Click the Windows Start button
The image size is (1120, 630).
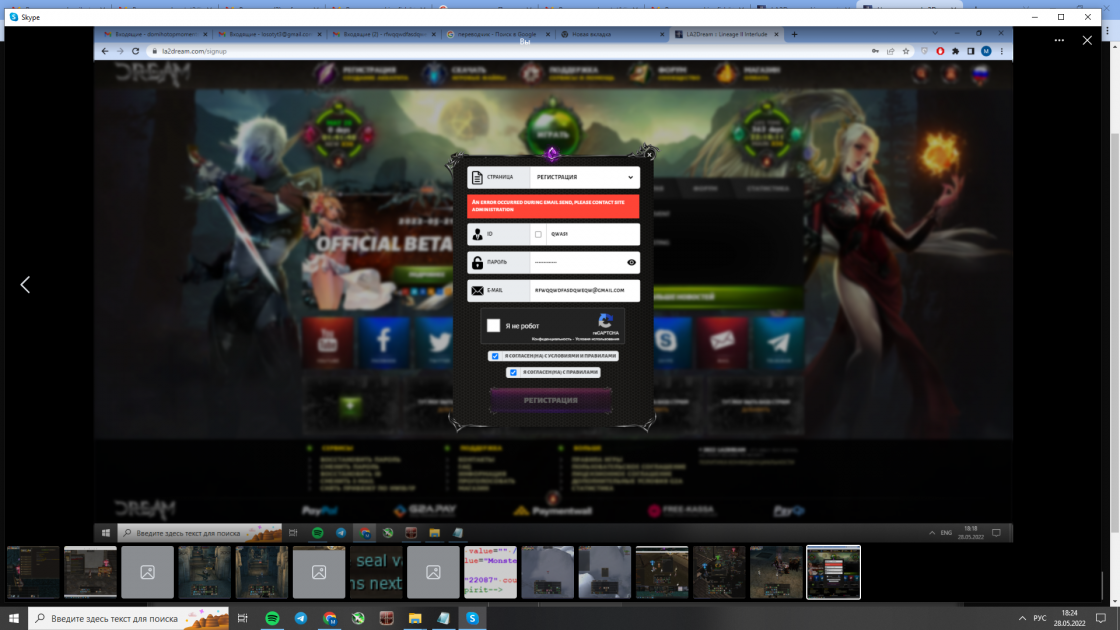click(x=14, y=619)
